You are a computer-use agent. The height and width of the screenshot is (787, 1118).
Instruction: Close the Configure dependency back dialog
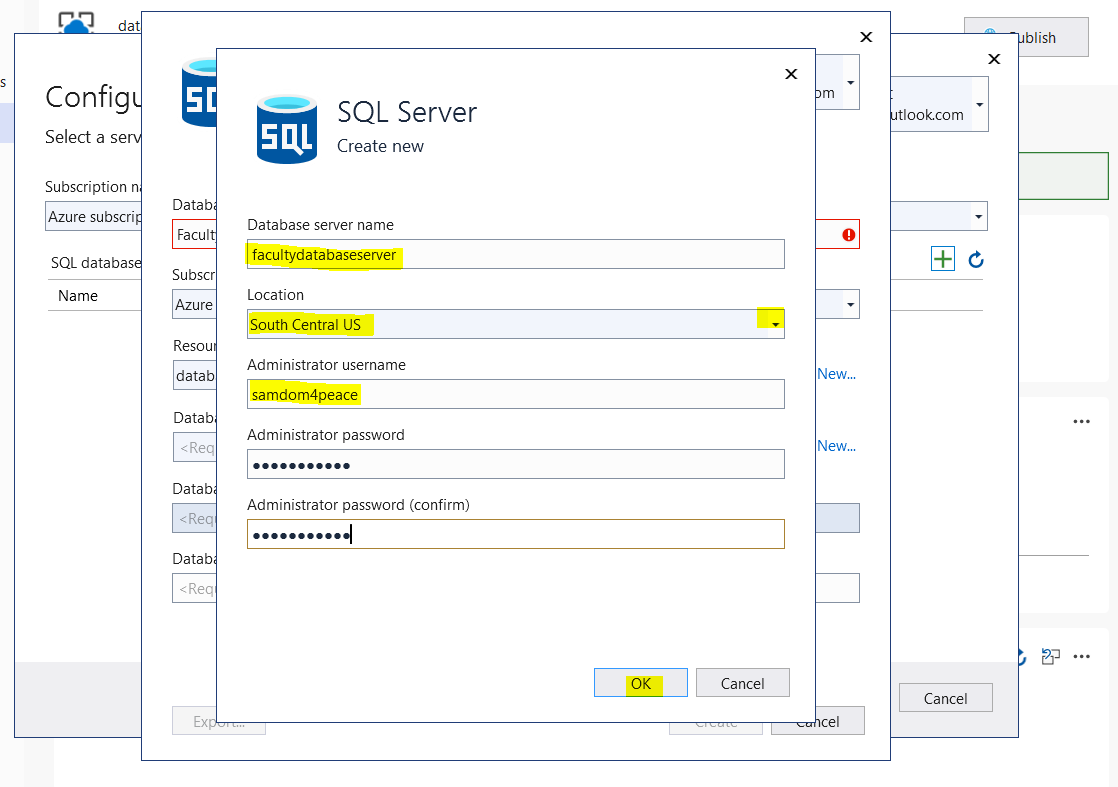(x=994, y=59)
